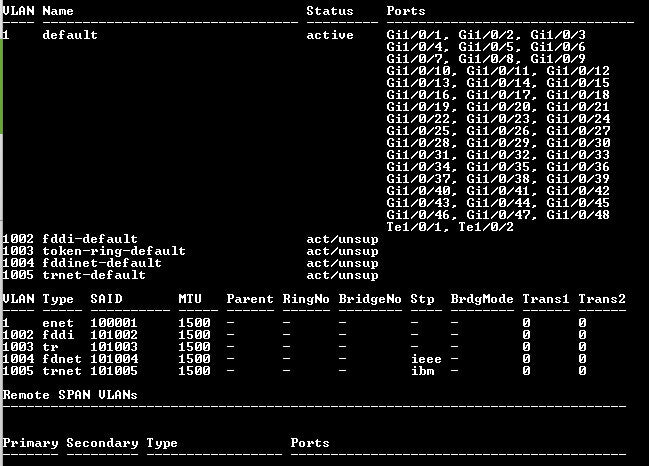The width and height of the screenshot is (649, 466).
Task: Click the 'SAID' column header
Action: click(106, 299)
